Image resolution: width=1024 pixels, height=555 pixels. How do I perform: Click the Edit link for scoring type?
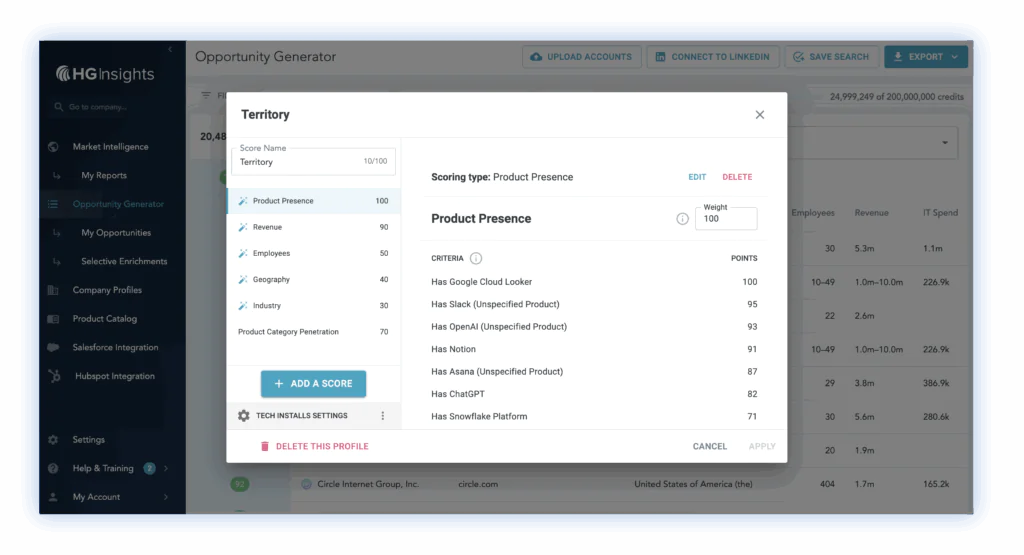coord(697,177)
